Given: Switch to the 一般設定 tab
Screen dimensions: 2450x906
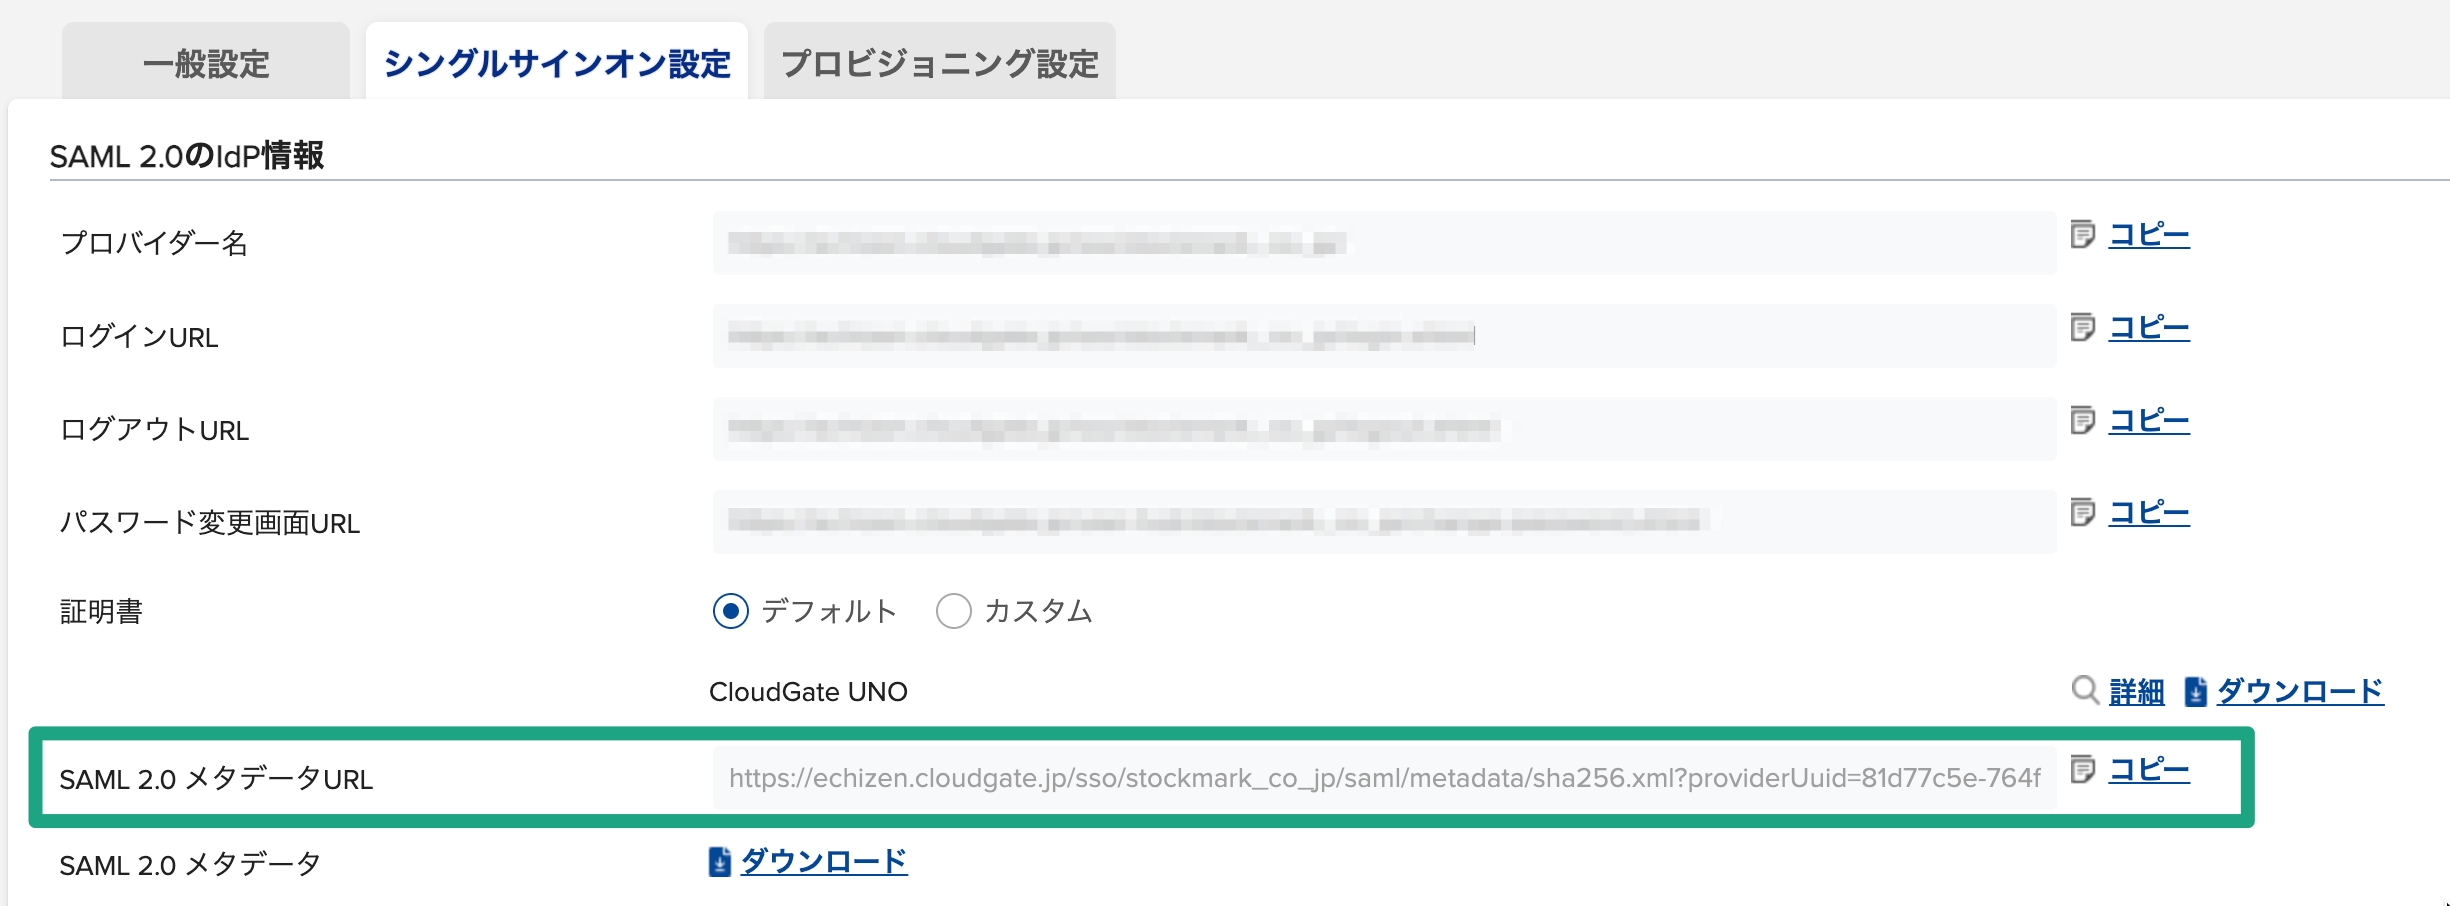Looking at the screenshot, I should (x=206, y=64).
